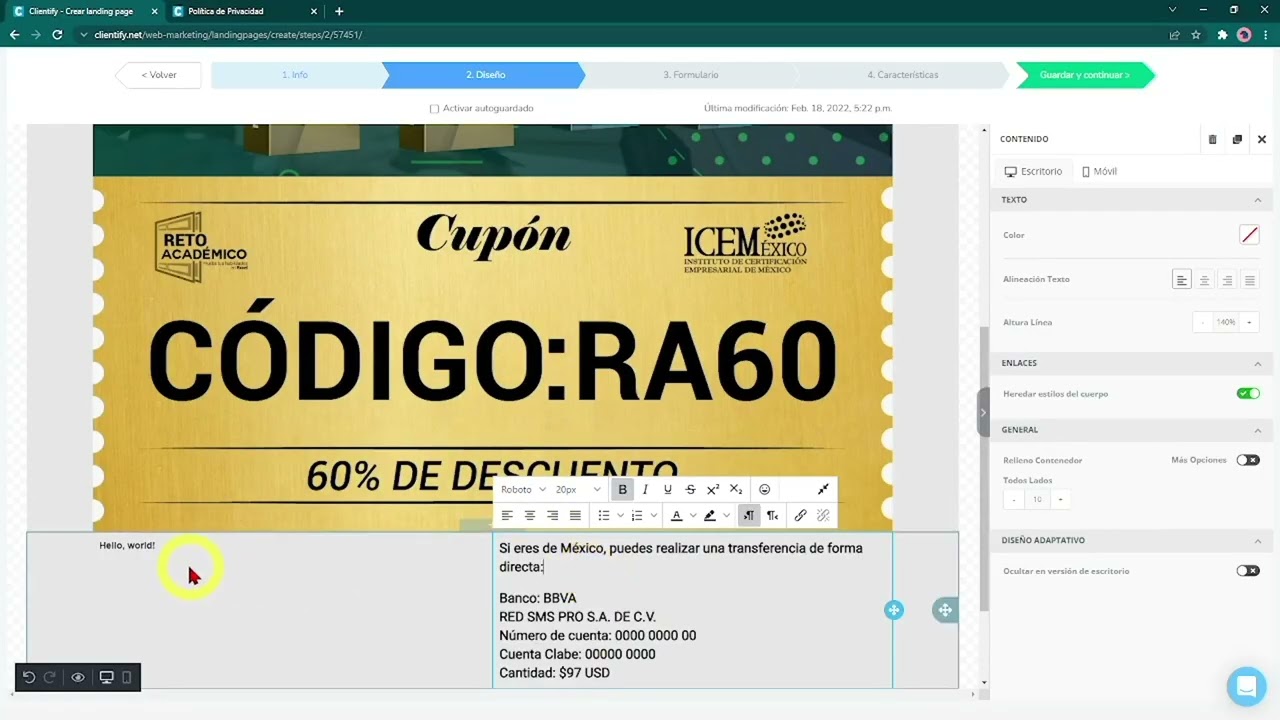Undo the last change in the bottom bar

(x=29, y=677)
